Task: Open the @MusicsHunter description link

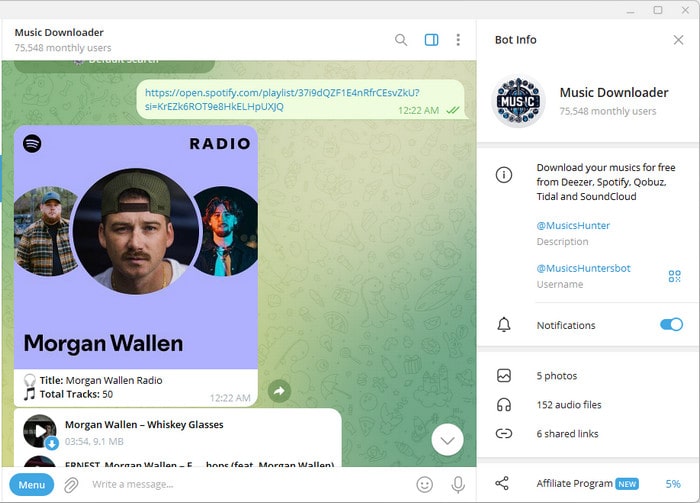Action: [573, 226]
